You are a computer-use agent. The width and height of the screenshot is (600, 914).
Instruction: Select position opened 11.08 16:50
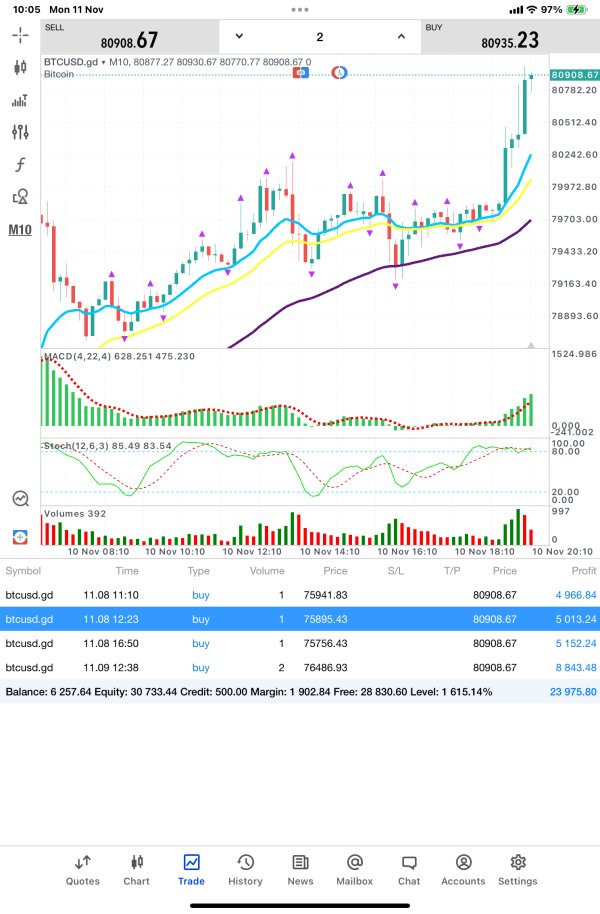coord(300,644)
